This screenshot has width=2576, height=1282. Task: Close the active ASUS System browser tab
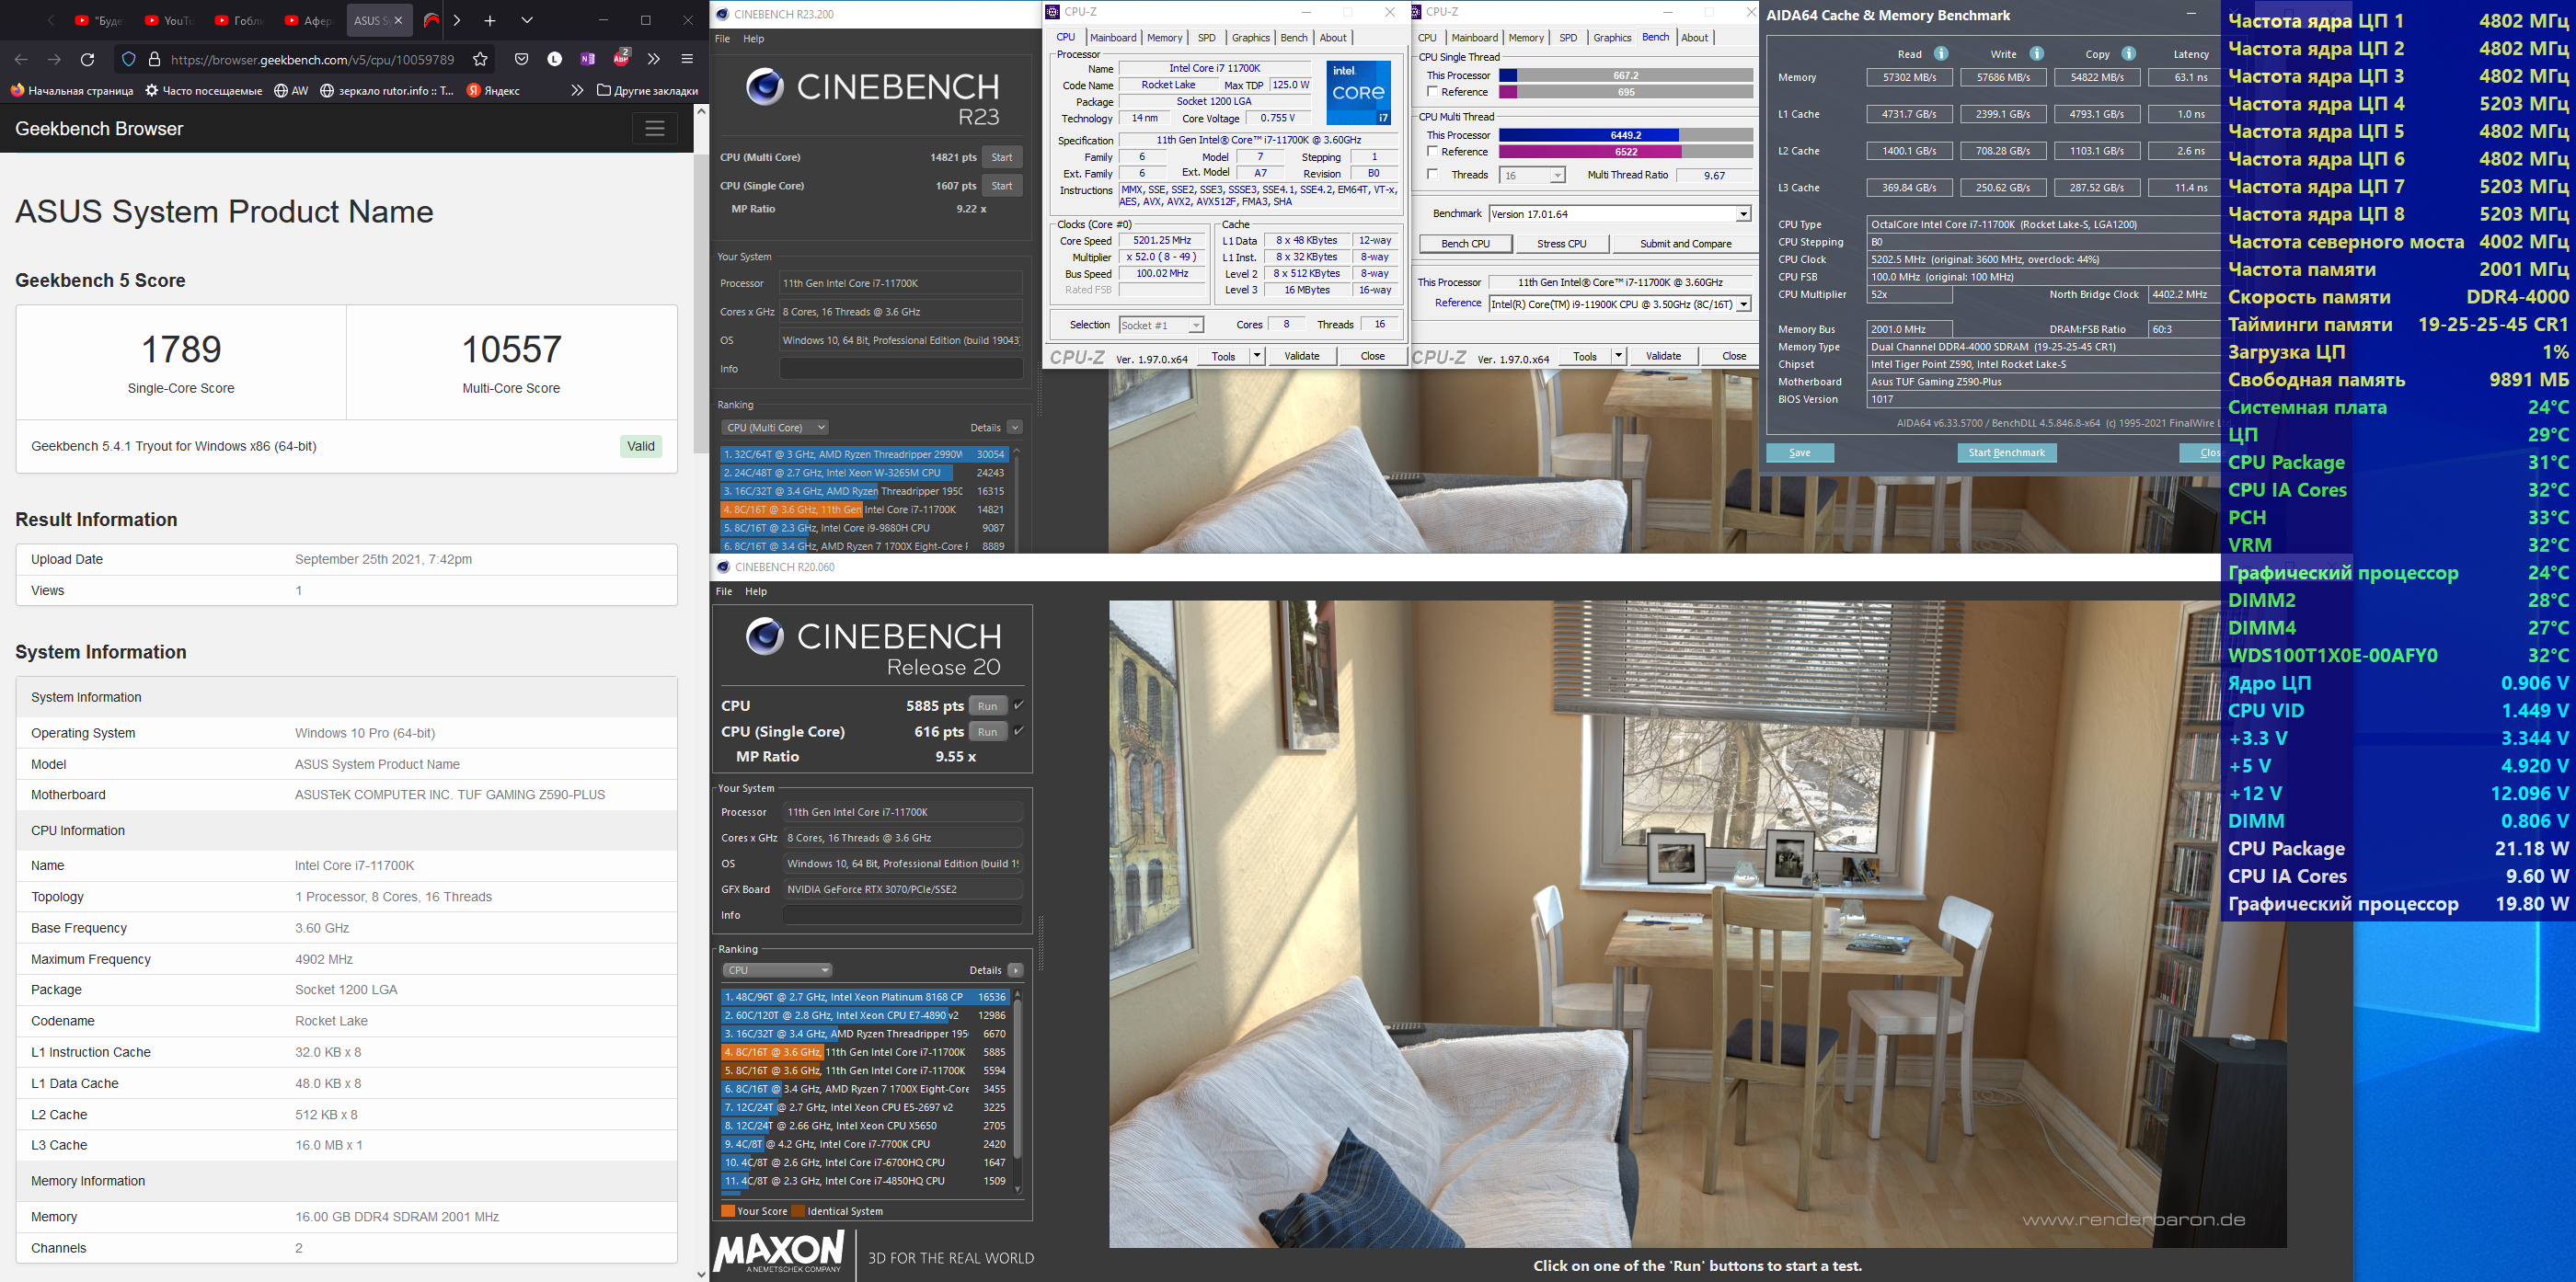pyautogui.click(x=399, y=20)
